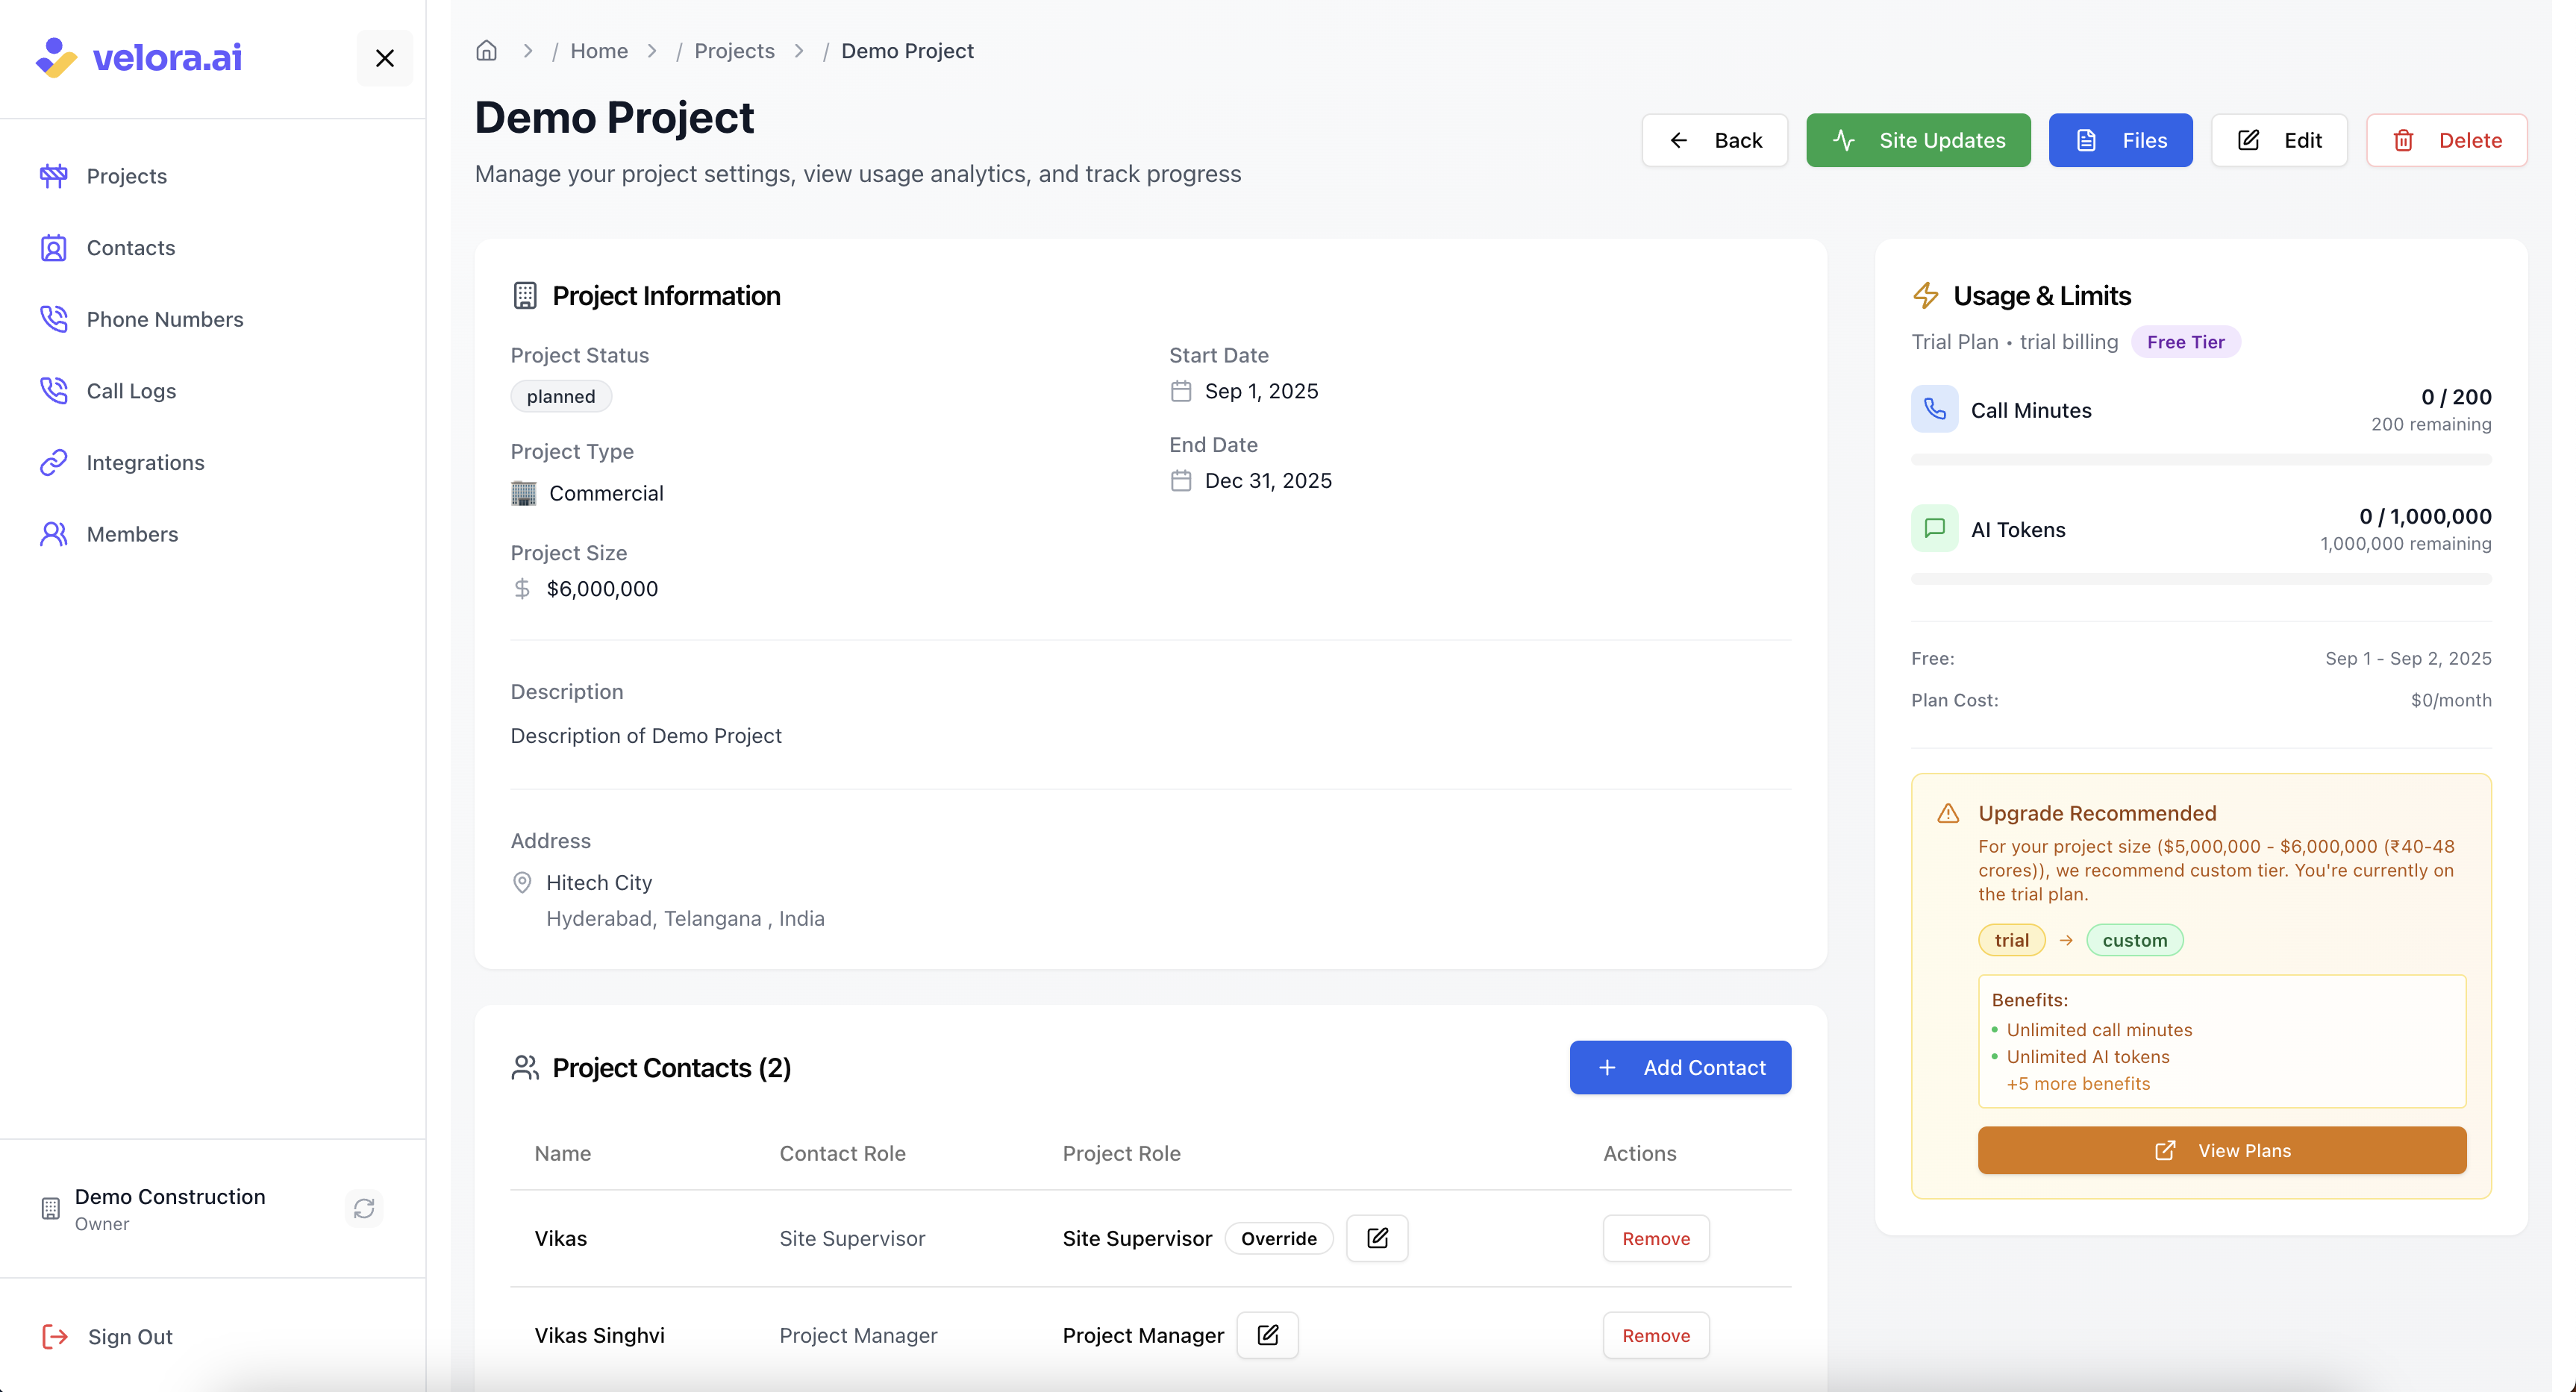
Task: Edit Vikas's Site Supervisor project role
Action: point(1377,1238)
